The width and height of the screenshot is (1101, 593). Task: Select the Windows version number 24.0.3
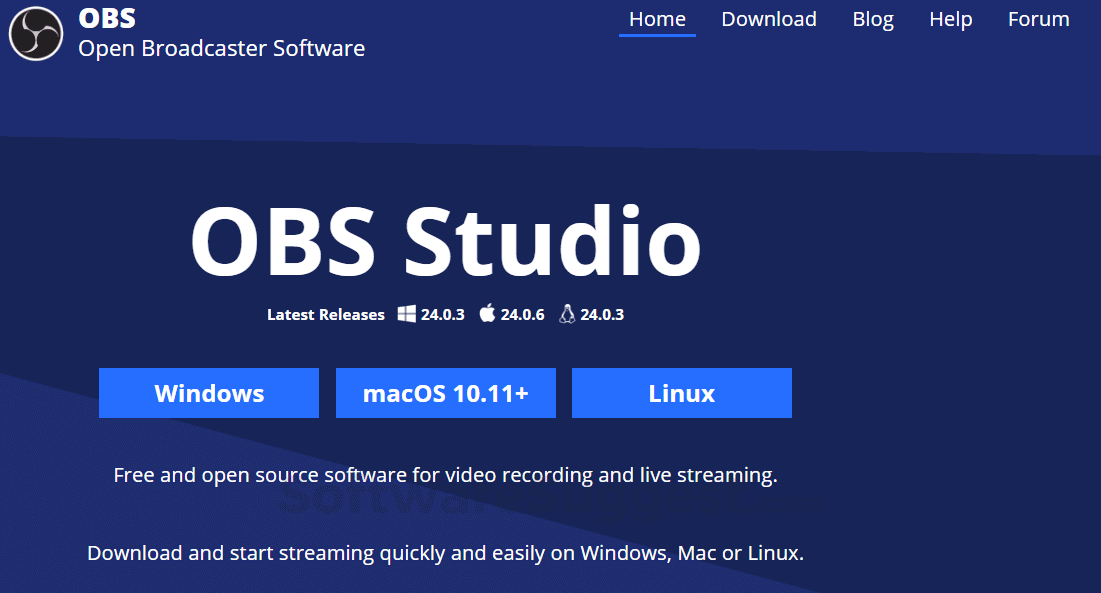442,314
